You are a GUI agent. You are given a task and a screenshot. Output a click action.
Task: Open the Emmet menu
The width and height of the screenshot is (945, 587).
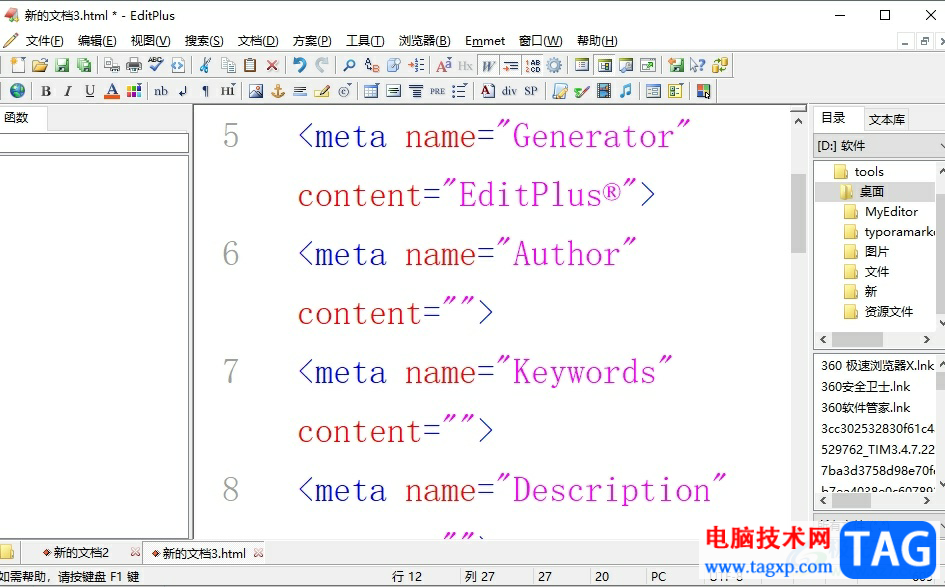(x=485, y=40)
